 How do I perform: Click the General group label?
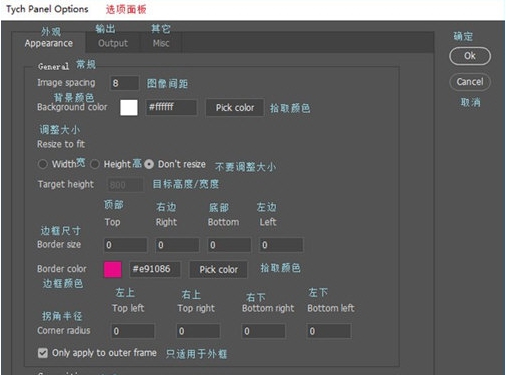point(53,66)
